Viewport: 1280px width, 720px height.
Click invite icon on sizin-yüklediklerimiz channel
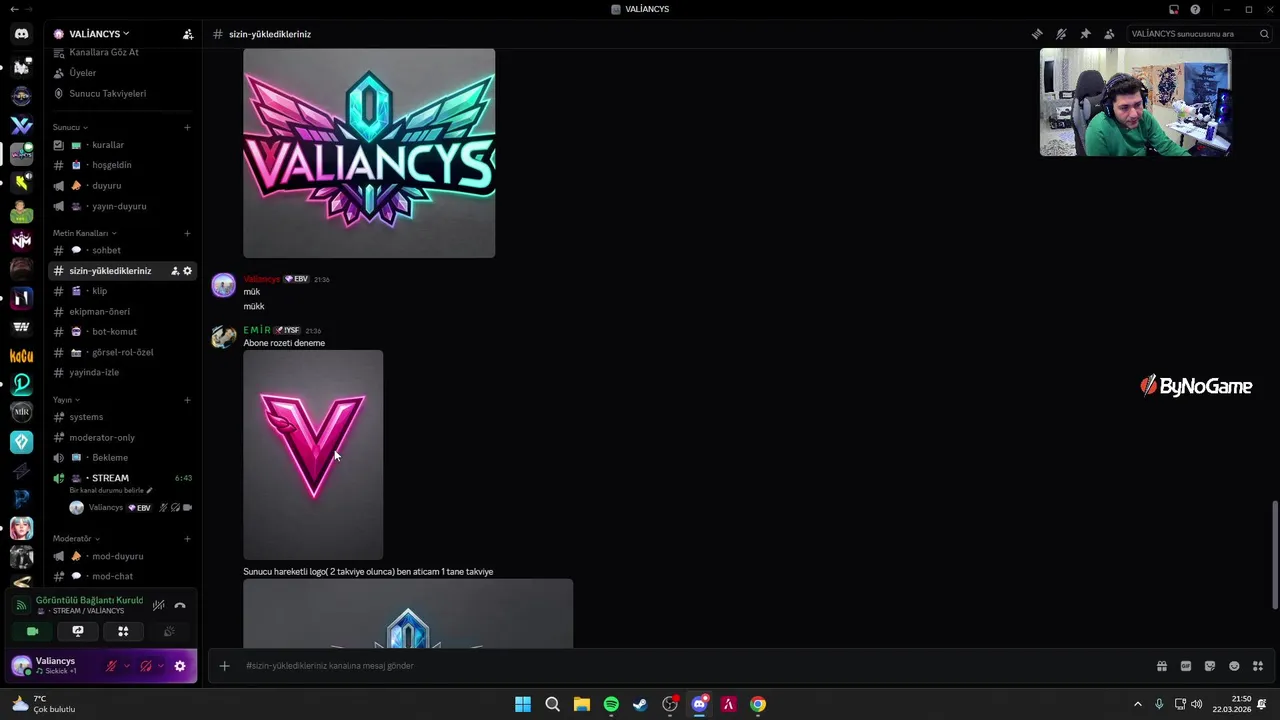(175, 271)
